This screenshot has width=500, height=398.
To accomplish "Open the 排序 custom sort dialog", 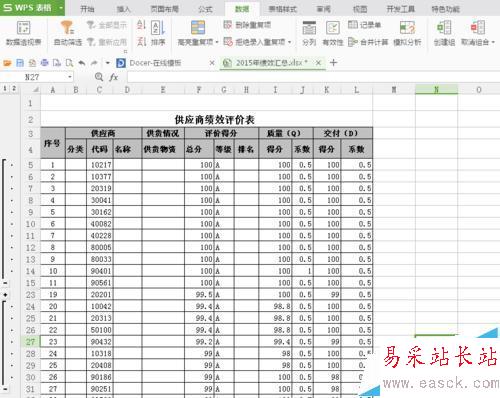I will tap(158, 33).
